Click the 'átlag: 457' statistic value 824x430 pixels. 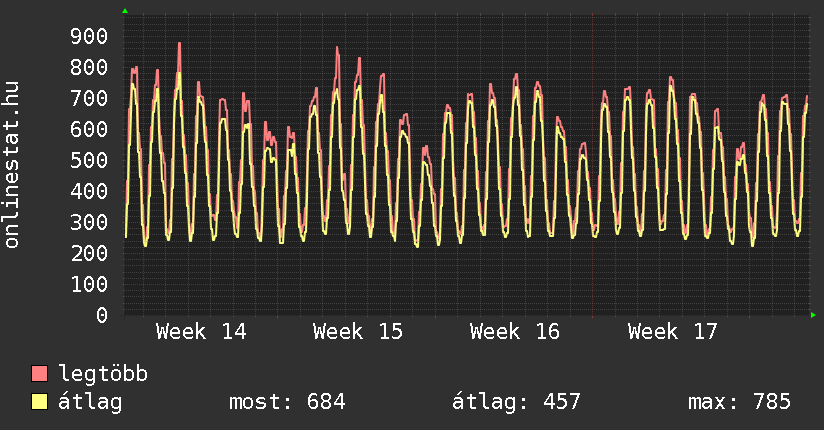pos(516,402)
